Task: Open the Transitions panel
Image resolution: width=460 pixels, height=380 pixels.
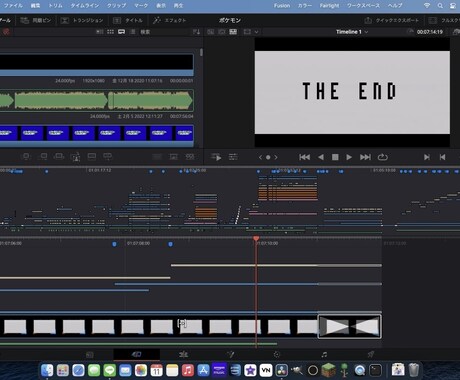Action: (x=82, y=20)
